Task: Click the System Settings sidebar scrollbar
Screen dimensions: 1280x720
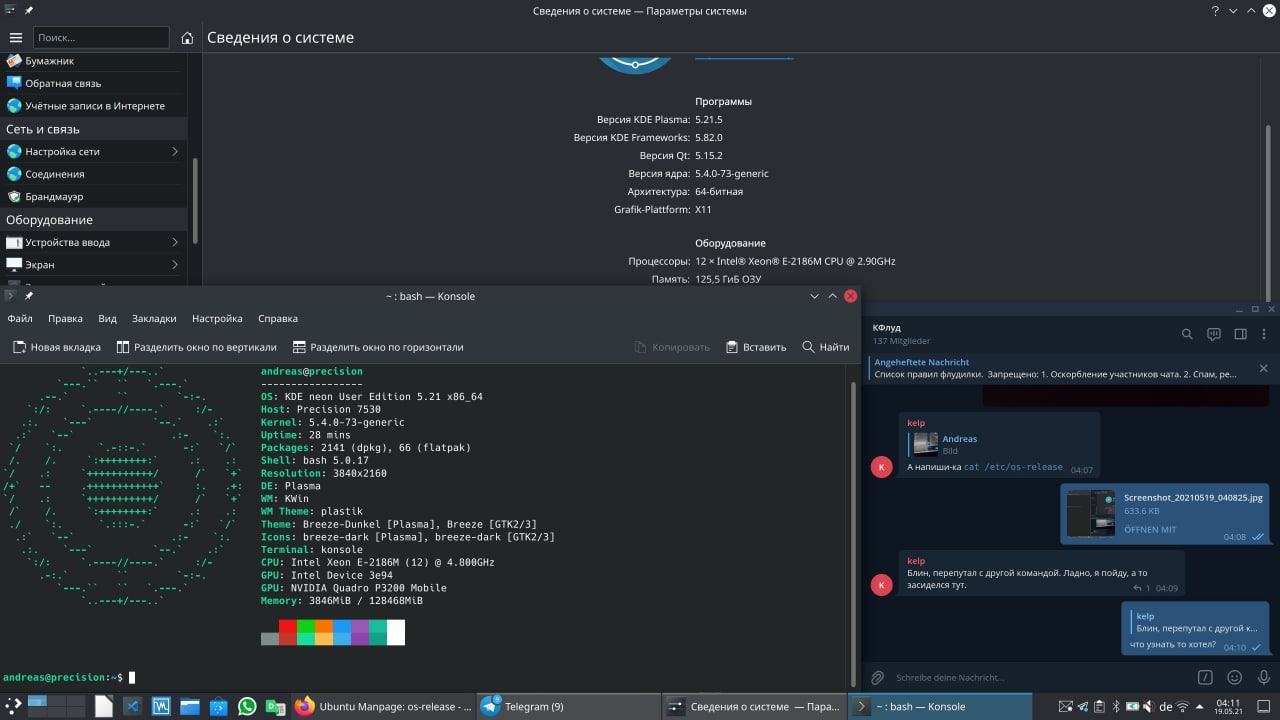Action: (x=195, y=200)
